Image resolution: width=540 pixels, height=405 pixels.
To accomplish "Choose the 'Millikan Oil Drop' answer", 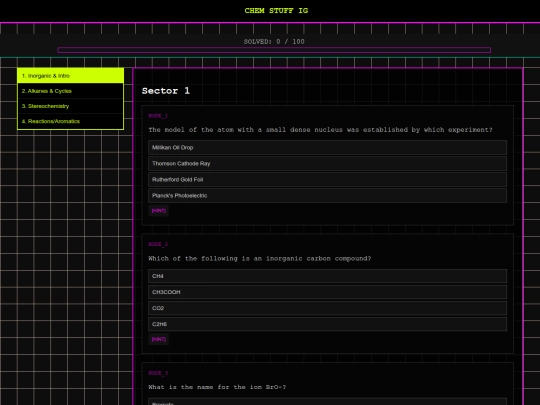I will [328, 147].
